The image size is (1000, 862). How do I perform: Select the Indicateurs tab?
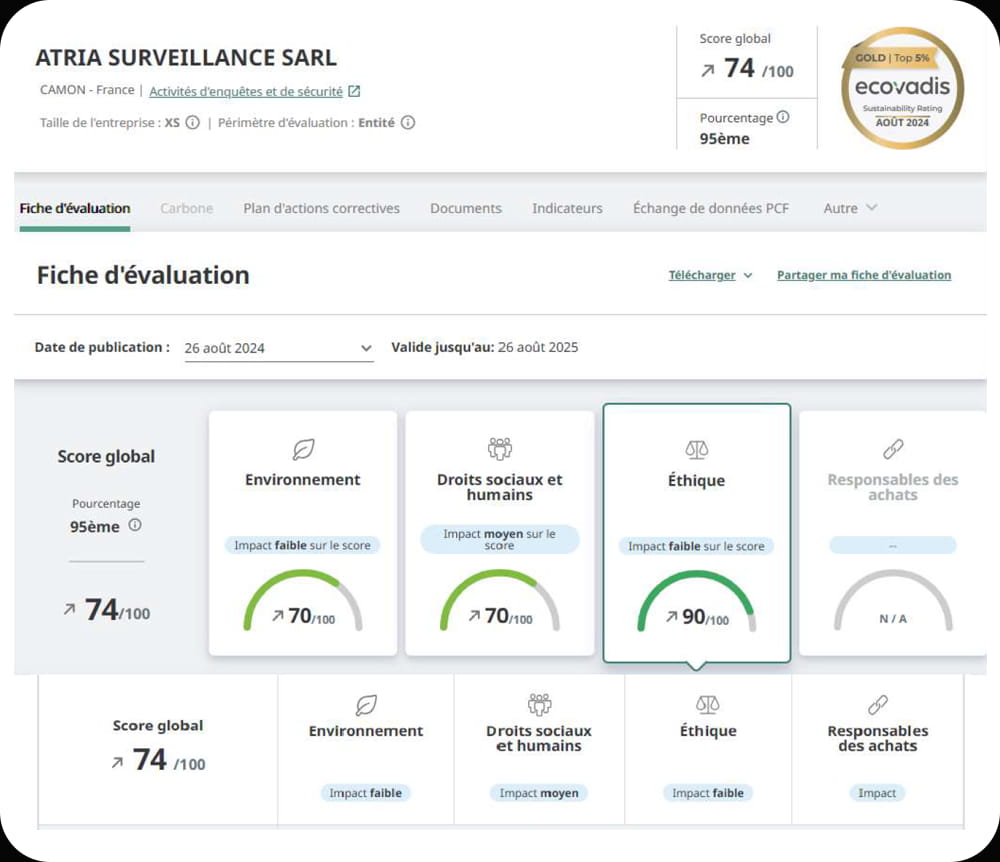pyautogui.click(x=567, y=208)
